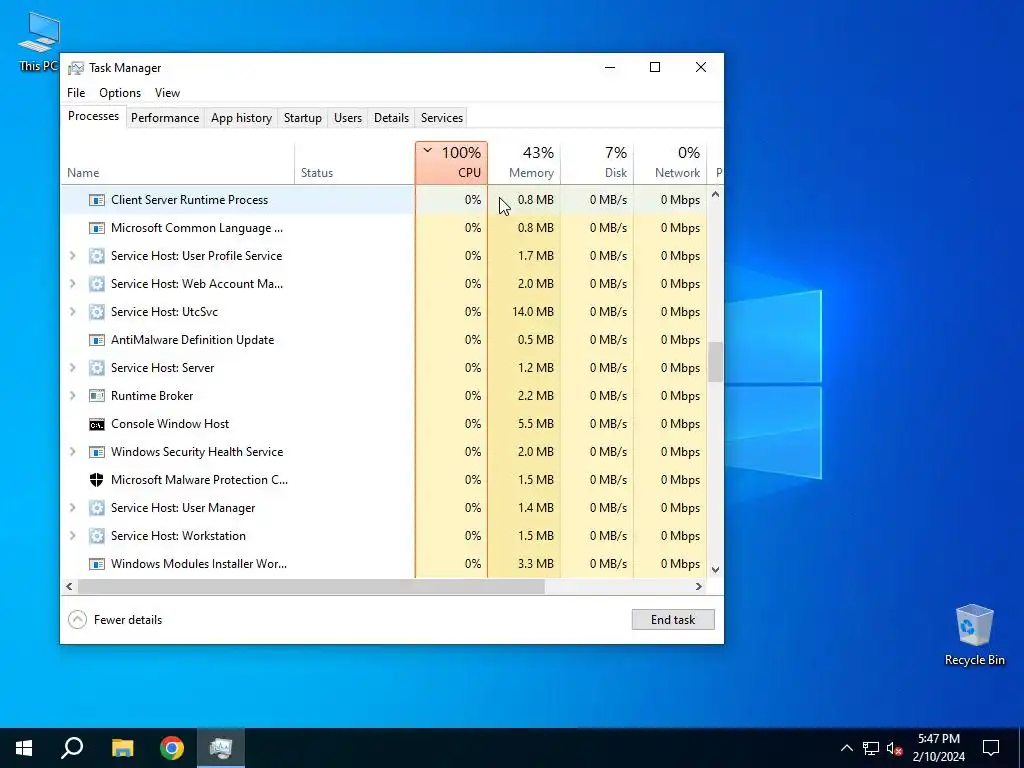Click the Windows Security Health Service icon
Screen dimensions: 1024x768
click(97, 452)
